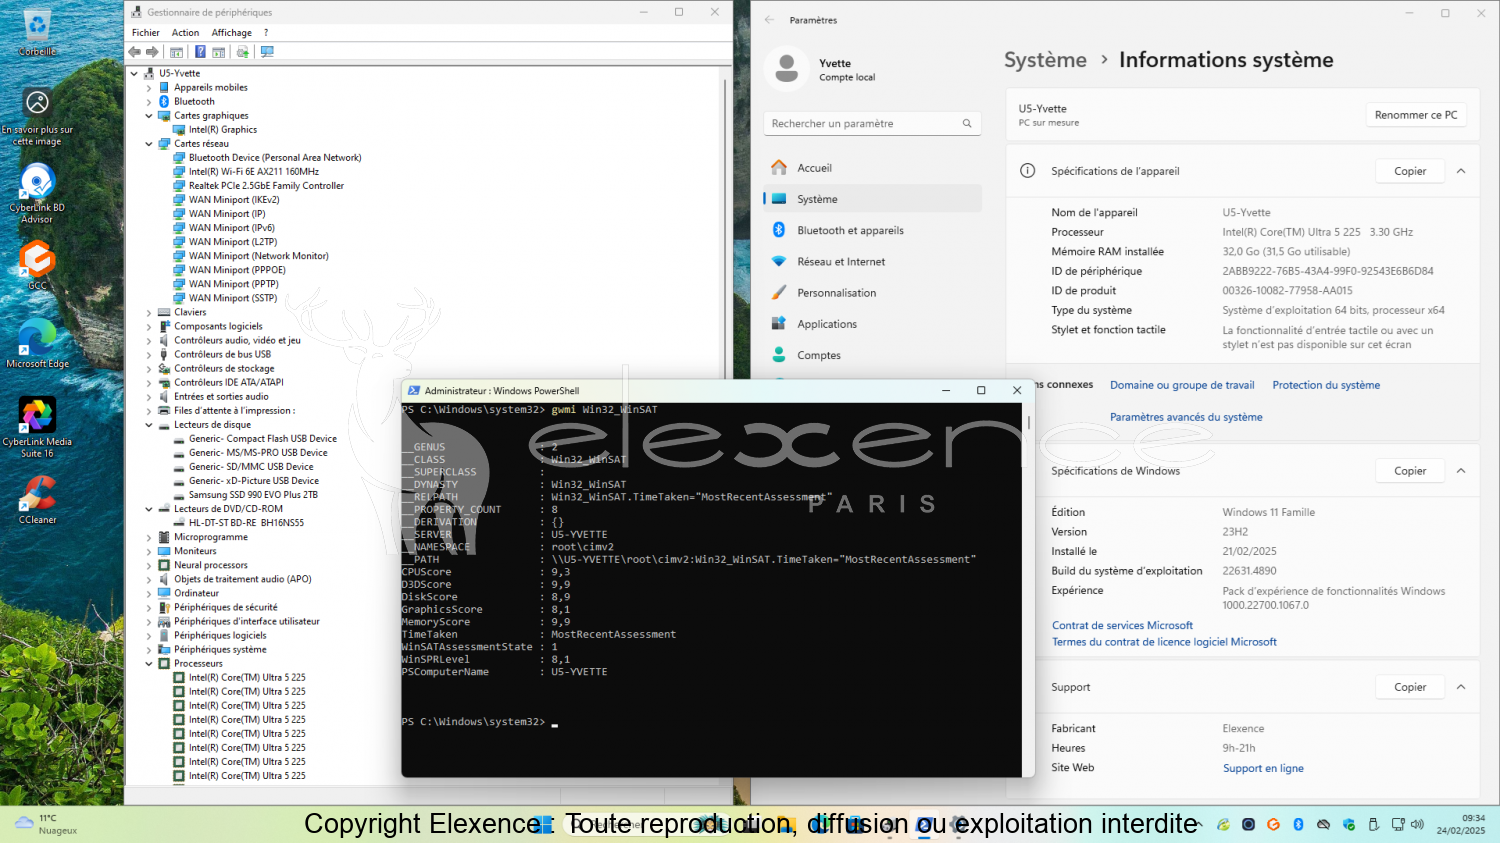Select Comptes in the Settings sidebar
Screen dimensions: 1500x843
(x=872, y=355)
